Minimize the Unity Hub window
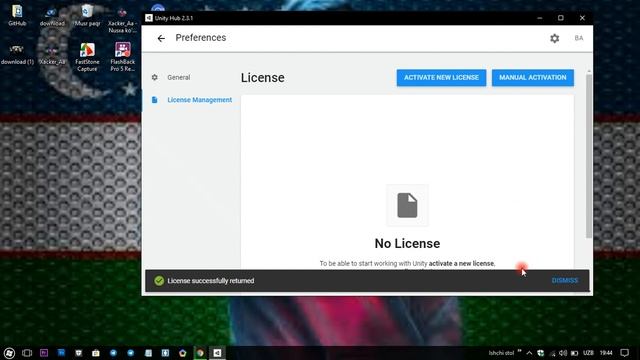The image size is (640, 360). click(x=540, y=18)
